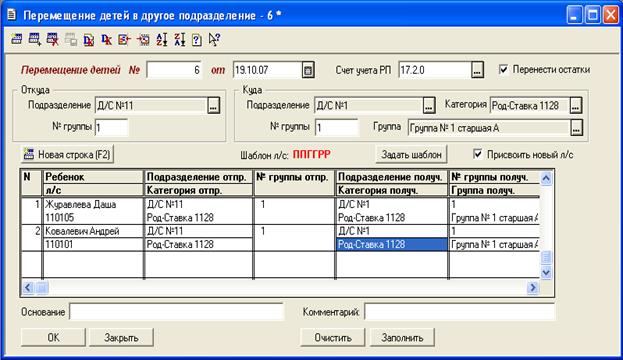Click the "Группа получ." column subheader

click(x=495, y=190)
